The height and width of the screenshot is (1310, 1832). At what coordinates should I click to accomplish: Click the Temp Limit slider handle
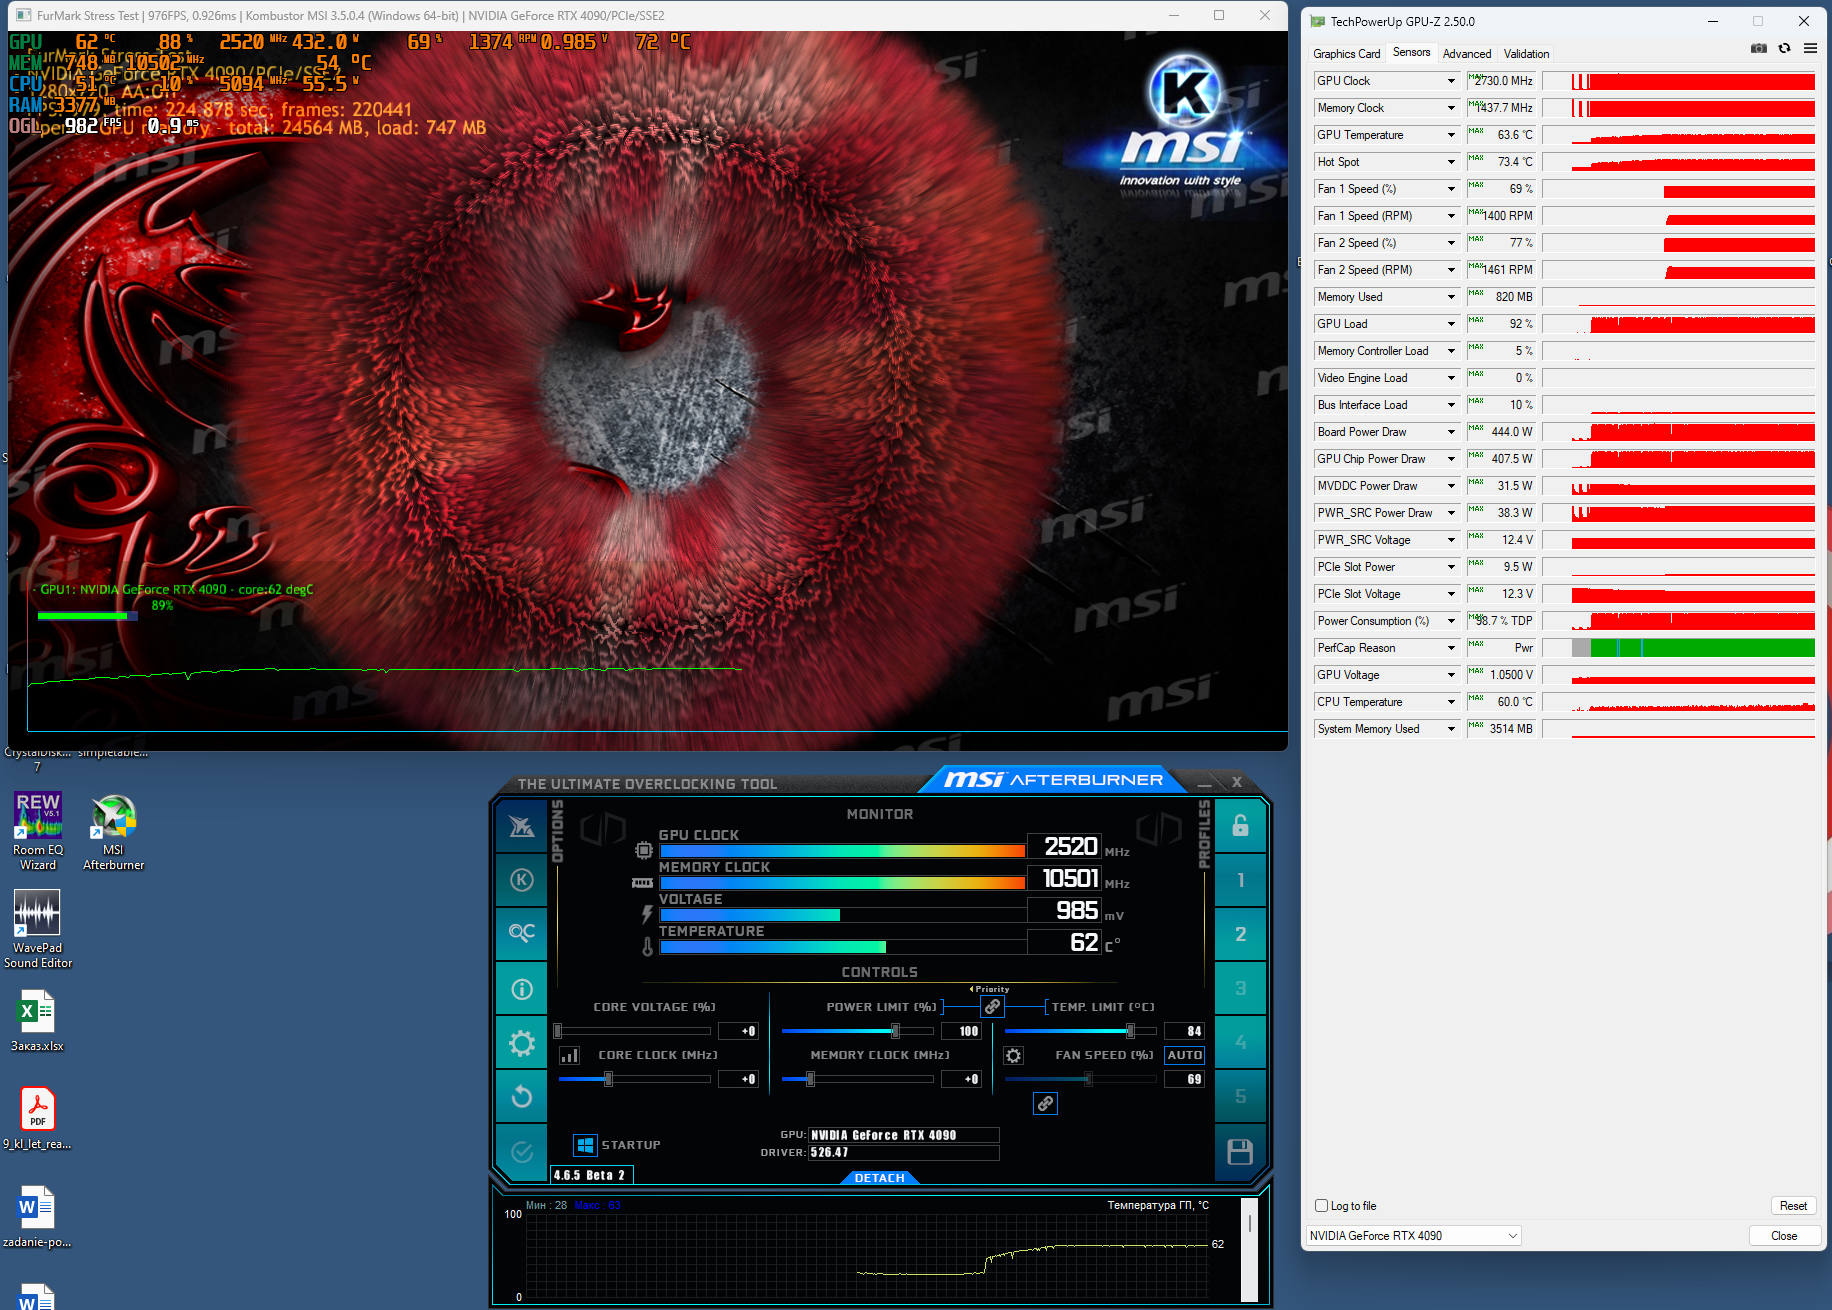[1130, 1031]
